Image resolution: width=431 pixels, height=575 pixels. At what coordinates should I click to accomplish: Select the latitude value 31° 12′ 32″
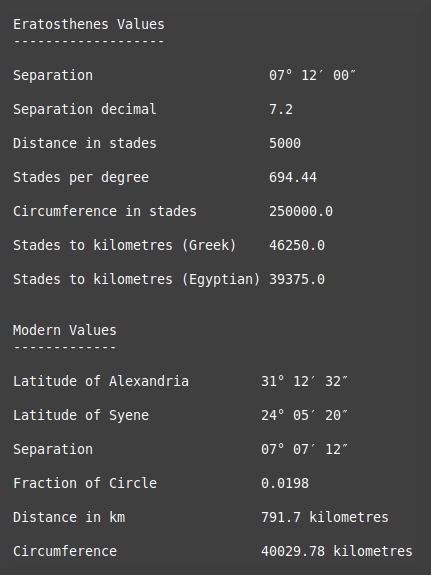pos(304,381)
